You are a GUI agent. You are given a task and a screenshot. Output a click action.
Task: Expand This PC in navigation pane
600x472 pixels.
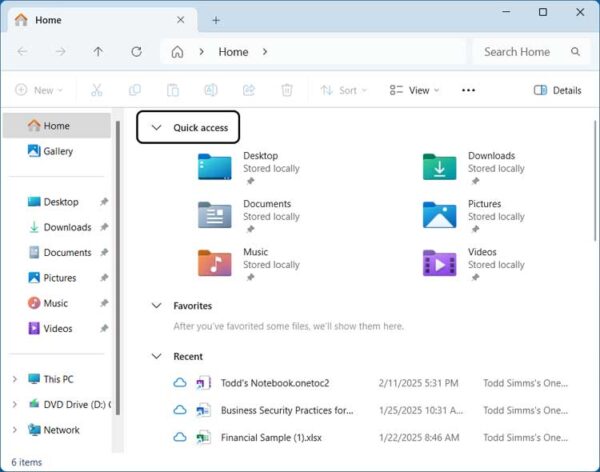14,379
